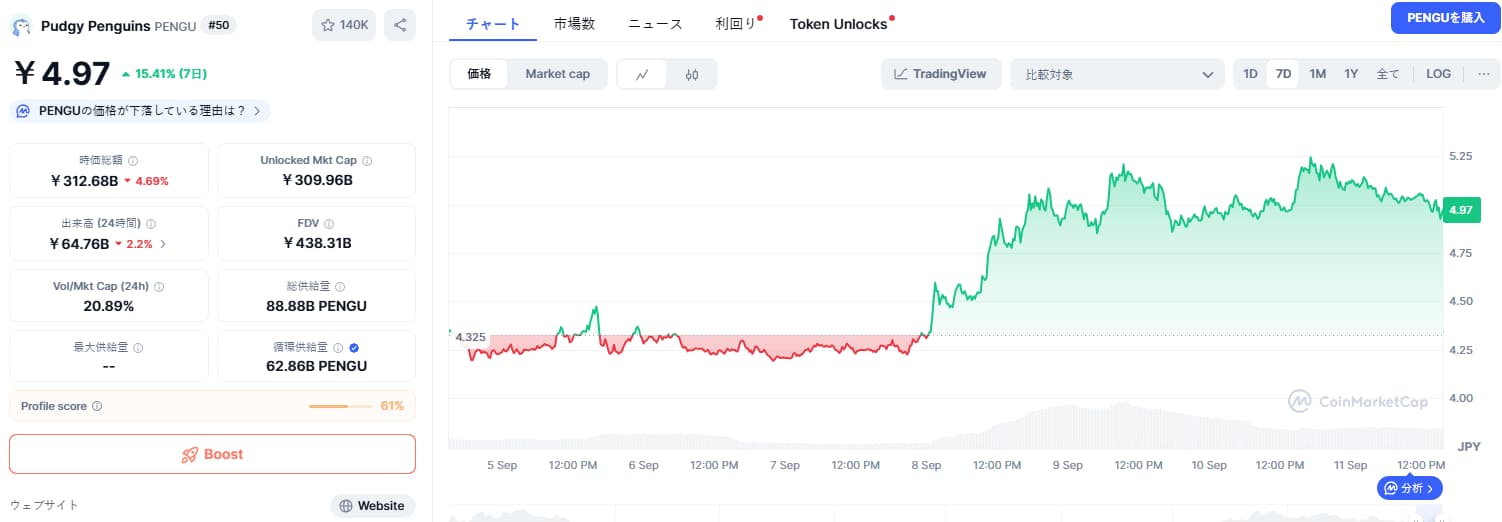
Task: Toggle LOG scale on chart
Action: point(1438,74)
